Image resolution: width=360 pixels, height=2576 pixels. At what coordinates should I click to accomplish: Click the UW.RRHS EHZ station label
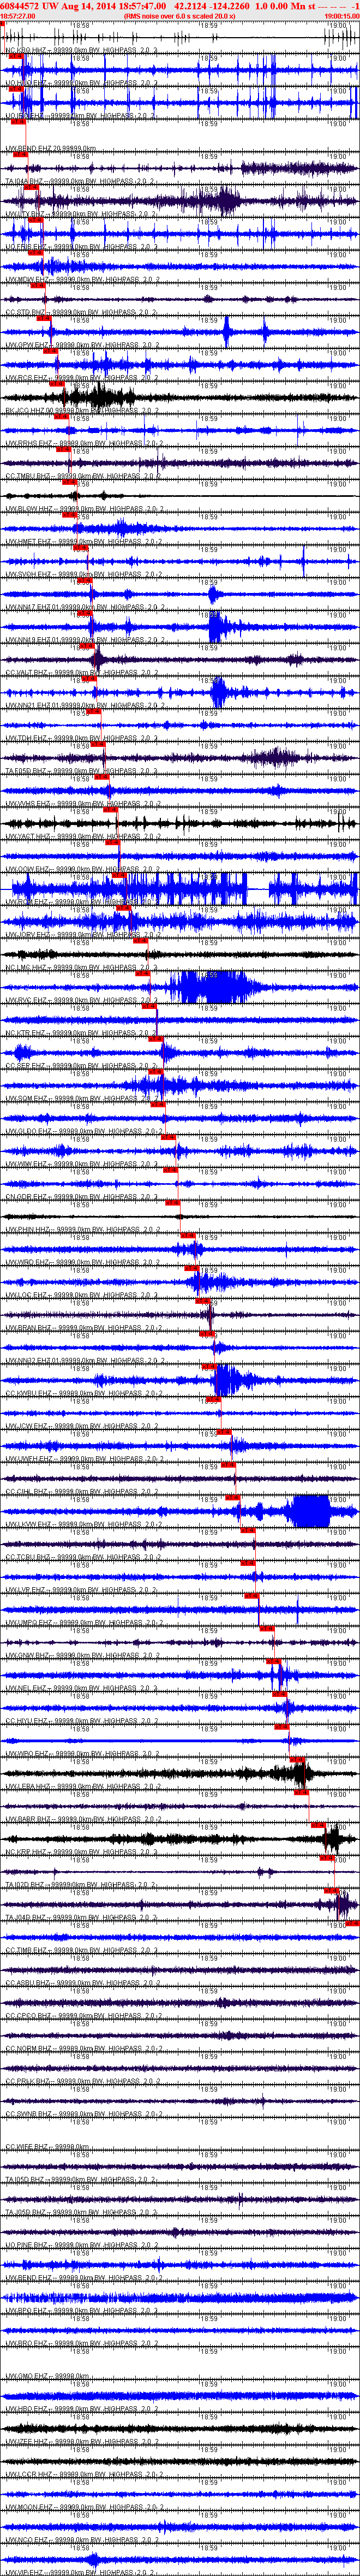[x=83, y=443]
